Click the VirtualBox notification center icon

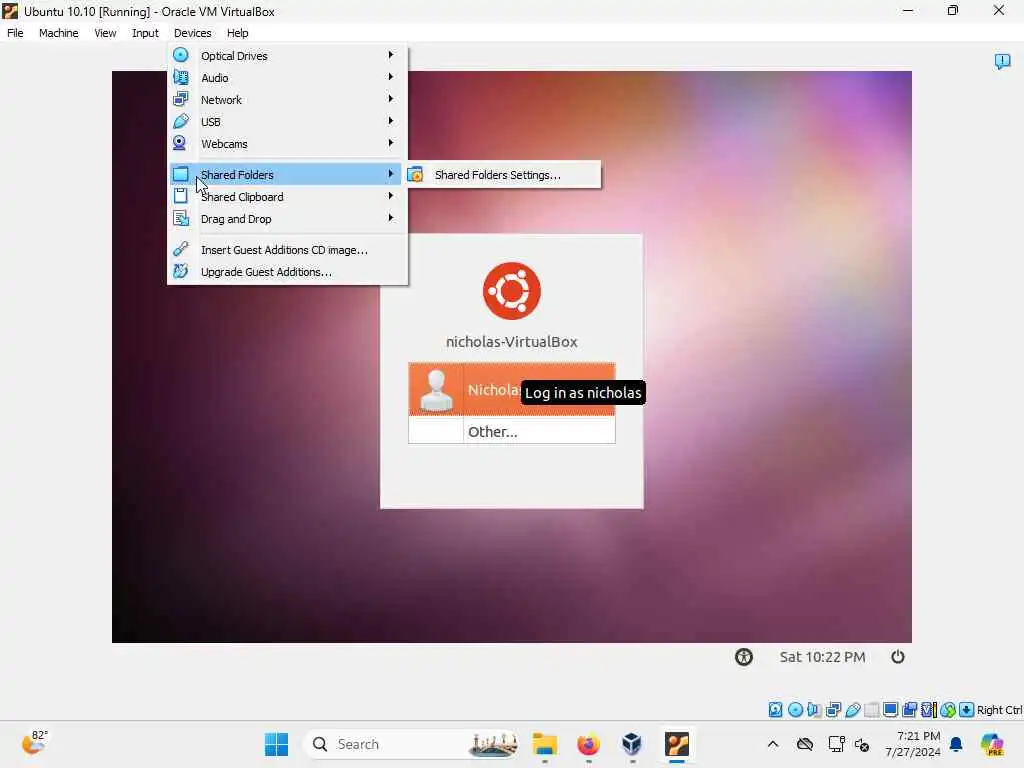(x=1002, y=61)
